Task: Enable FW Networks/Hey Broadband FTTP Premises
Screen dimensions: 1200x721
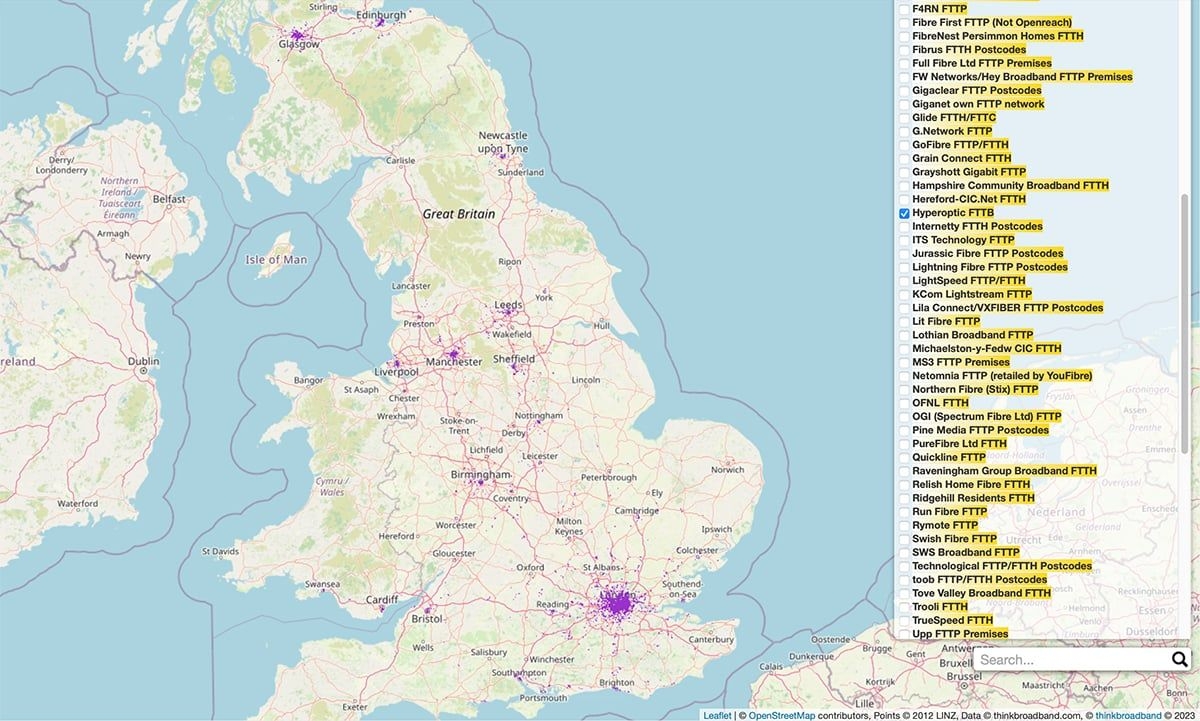Action: click(x=904, y=77)
